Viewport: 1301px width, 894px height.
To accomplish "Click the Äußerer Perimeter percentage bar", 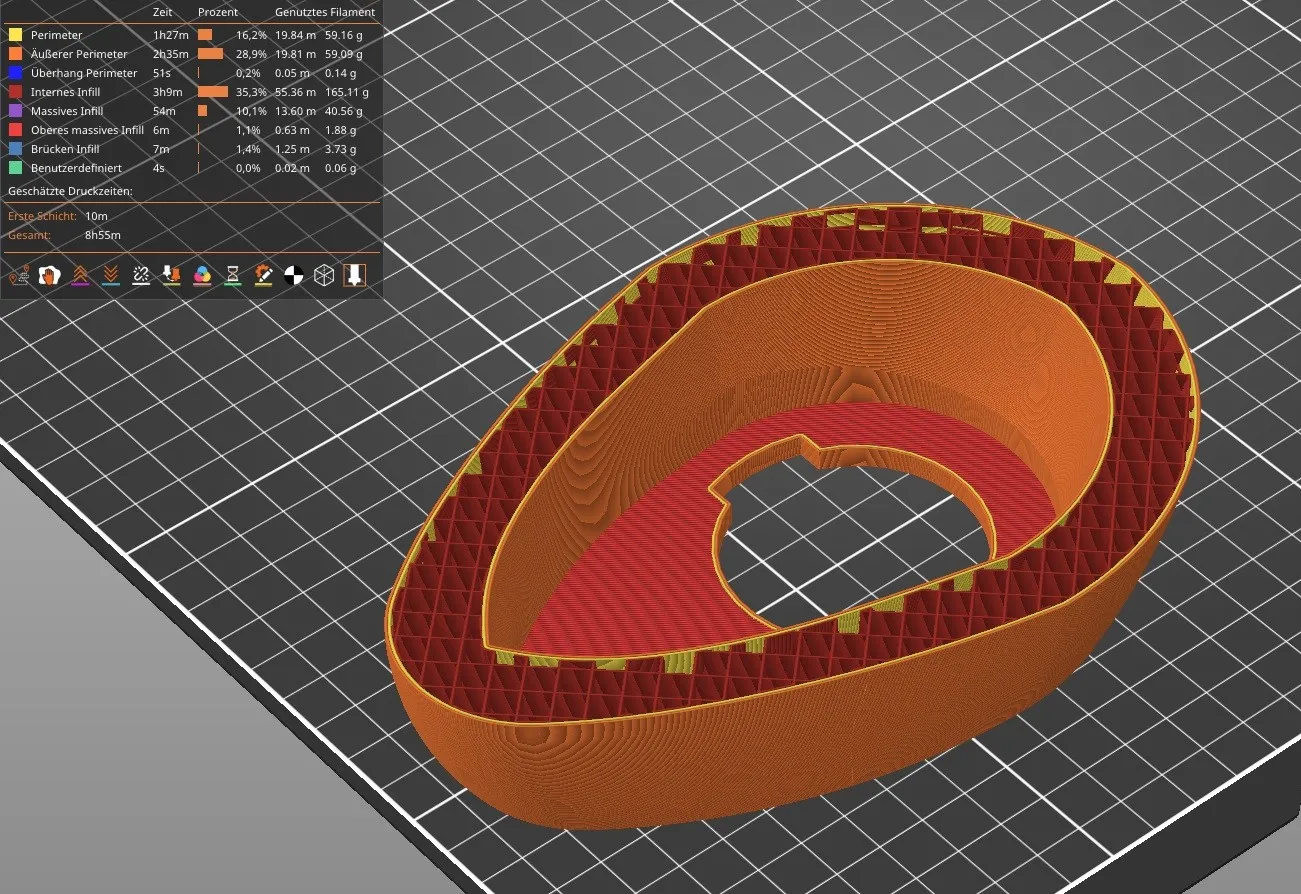I will (x=210, y=54).
